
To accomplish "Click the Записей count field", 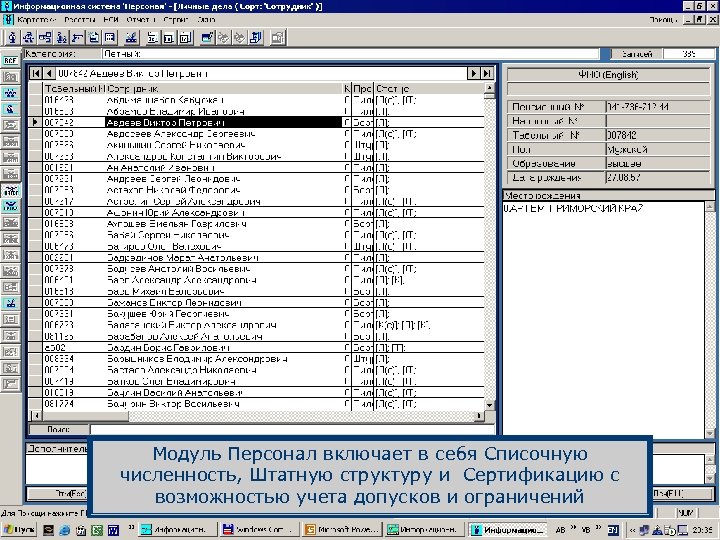I will 688,54.
